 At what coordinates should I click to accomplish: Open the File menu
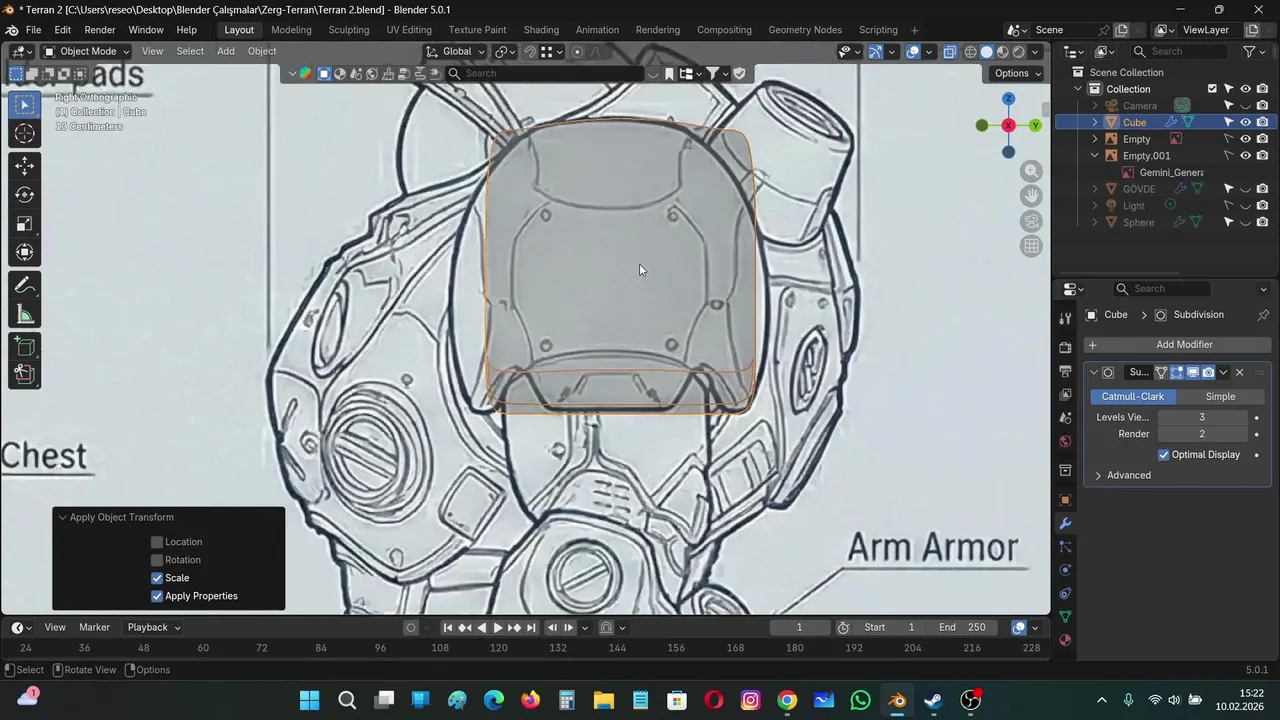(x=33, y=30)
